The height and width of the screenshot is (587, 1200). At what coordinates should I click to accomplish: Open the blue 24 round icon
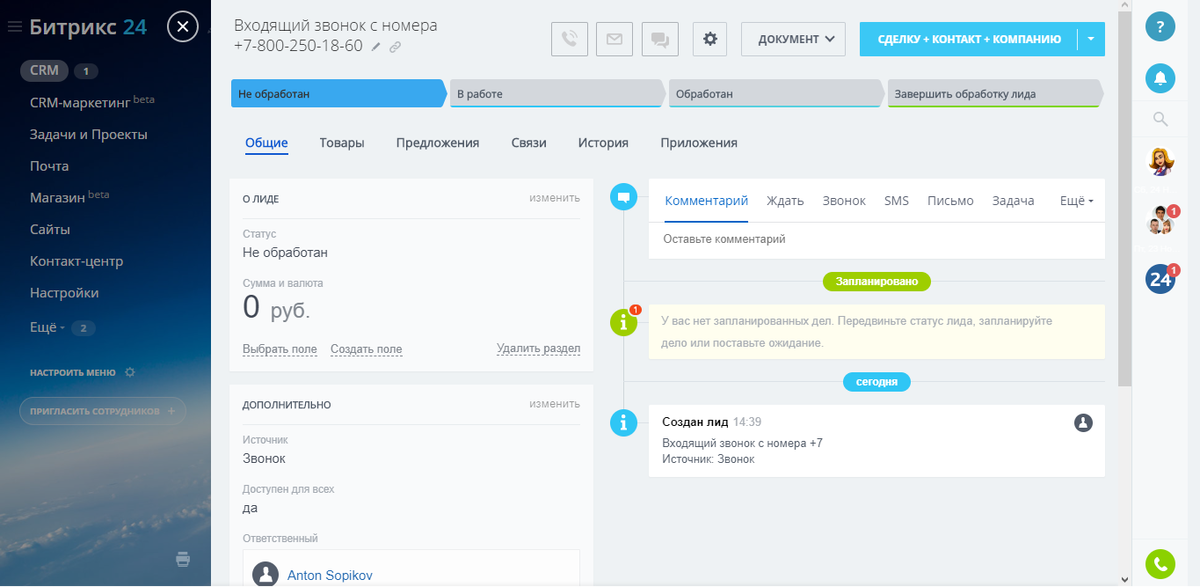tap(1160, 279)
